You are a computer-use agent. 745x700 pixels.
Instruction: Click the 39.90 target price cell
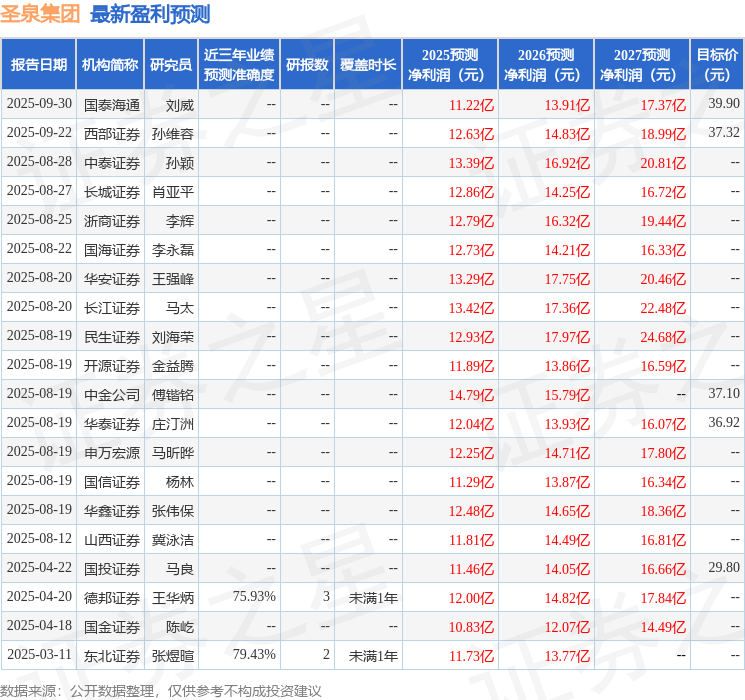(723, 104)
